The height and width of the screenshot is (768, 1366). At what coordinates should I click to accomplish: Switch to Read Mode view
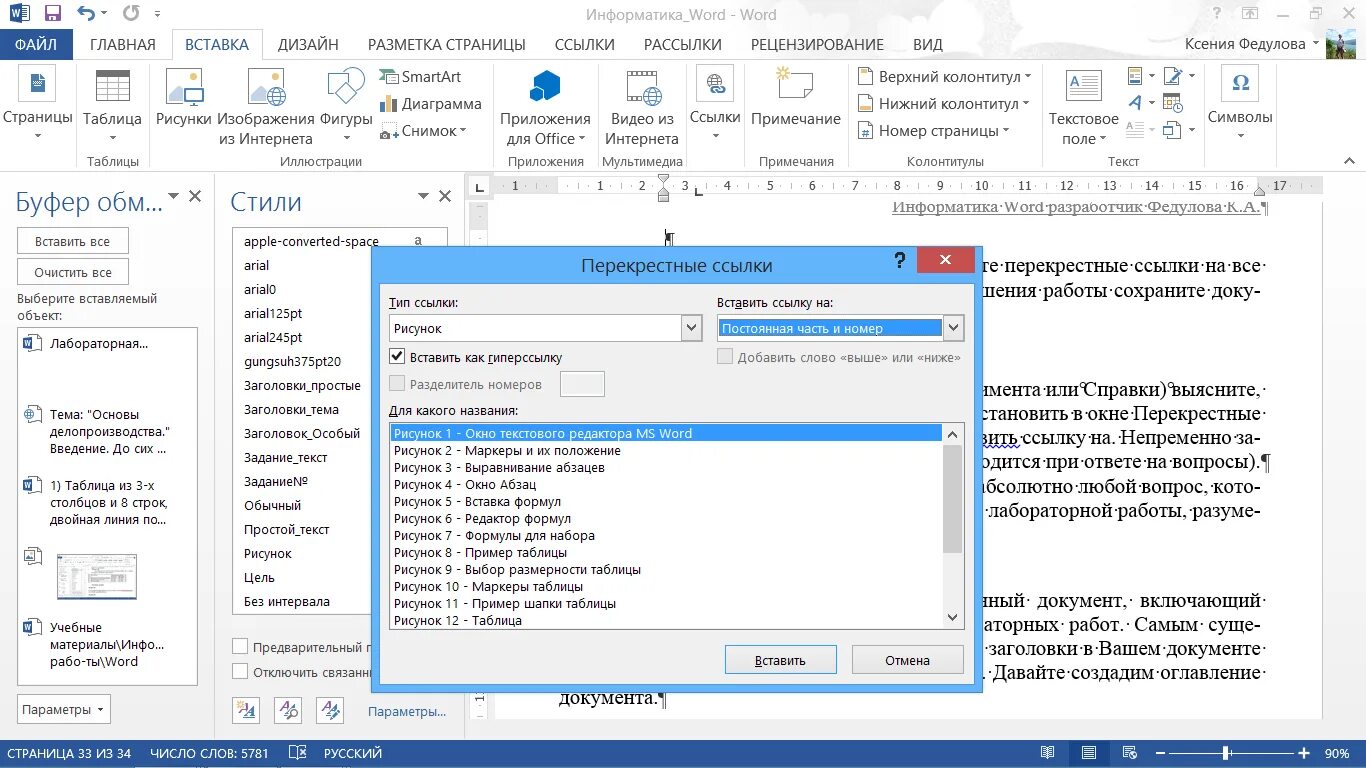pos(1047,753)
